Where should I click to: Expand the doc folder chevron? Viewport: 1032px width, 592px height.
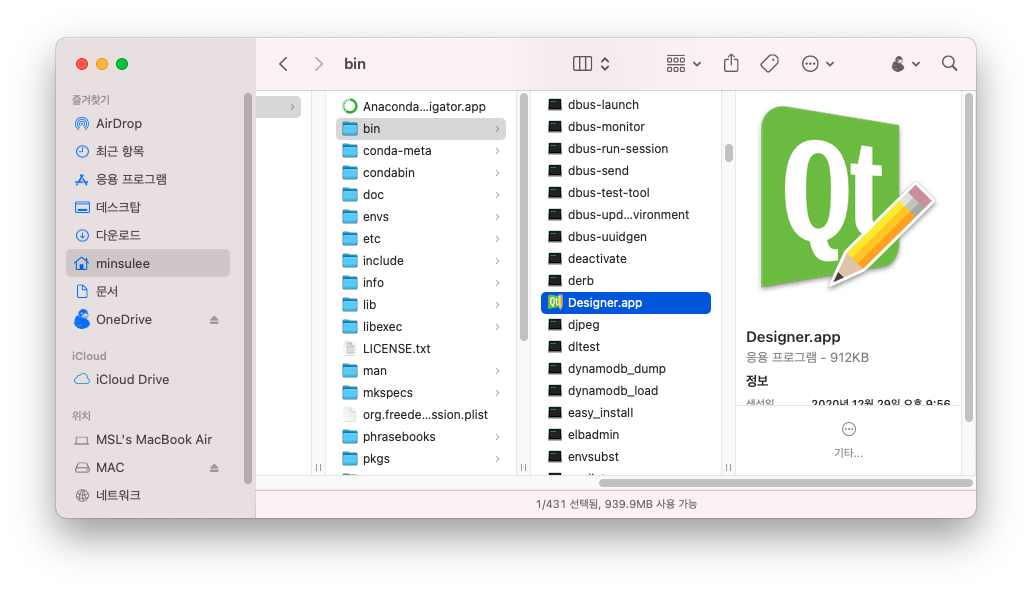click(498, 195)
